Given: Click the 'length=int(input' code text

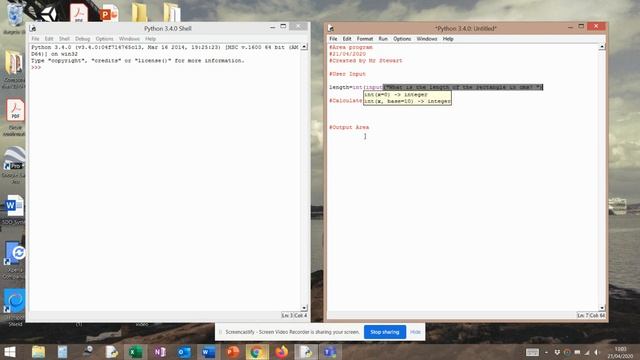Looking at the screenshot, I should [356, 87].
